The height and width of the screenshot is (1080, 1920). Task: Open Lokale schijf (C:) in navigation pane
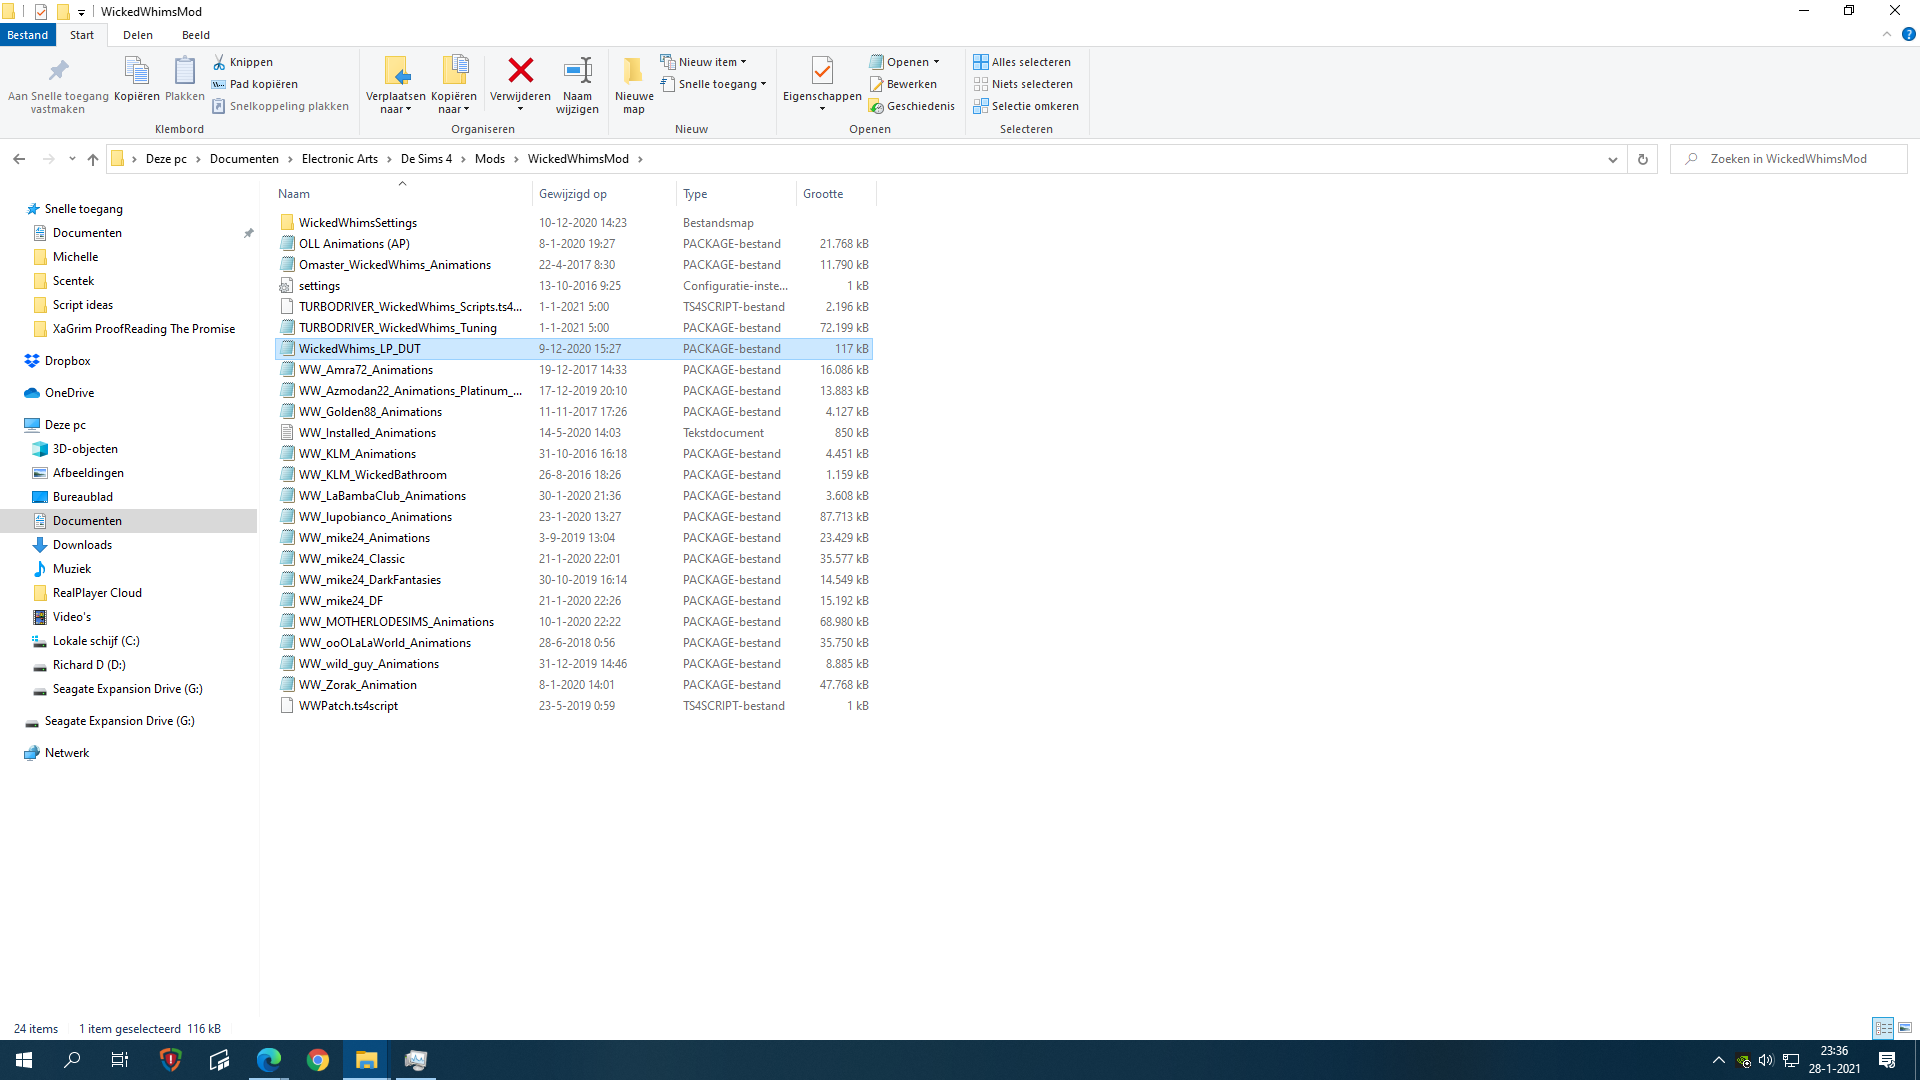(96, 641)
